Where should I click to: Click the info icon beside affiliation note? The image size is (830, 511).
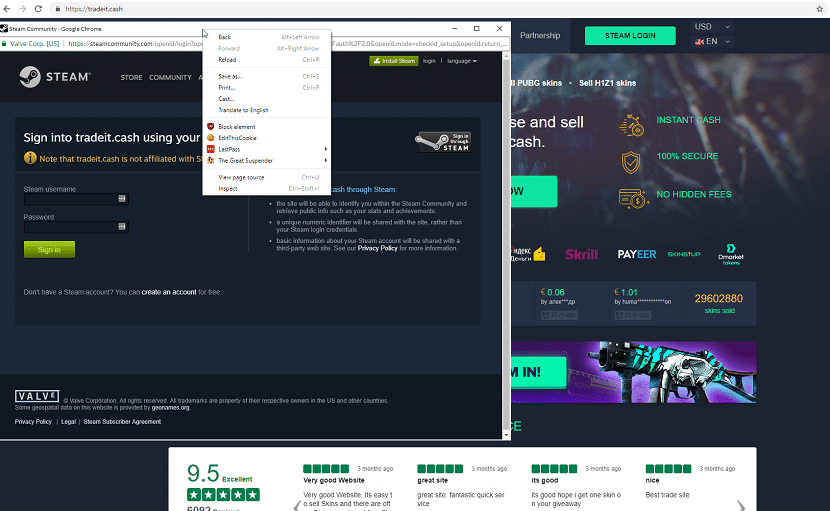30,158
